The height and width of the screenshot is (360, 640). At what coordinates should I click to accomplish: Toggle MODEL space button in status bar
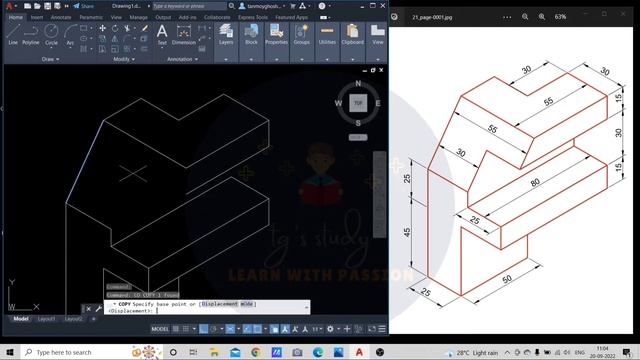[x=160, y=329]
